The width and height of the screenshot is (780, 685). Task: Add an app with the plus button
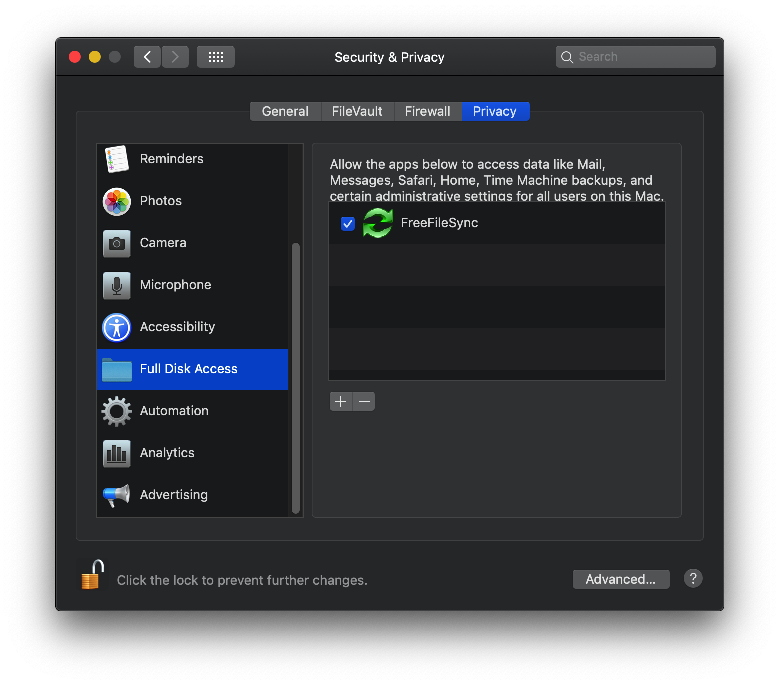tap(341, 401)
